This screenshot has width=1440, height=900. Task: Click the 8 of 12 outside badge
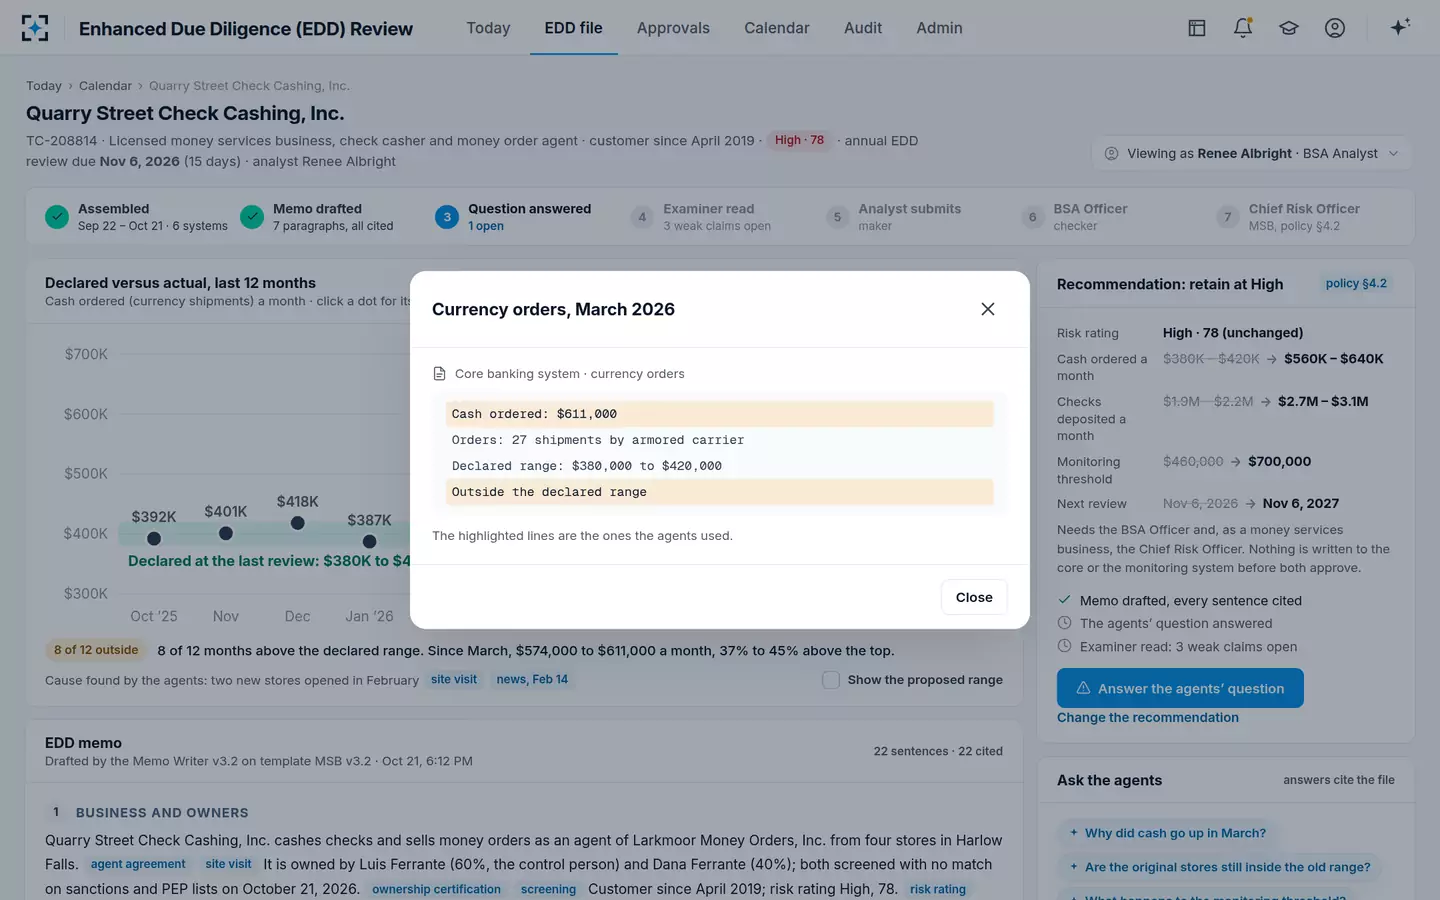point(96,650)
